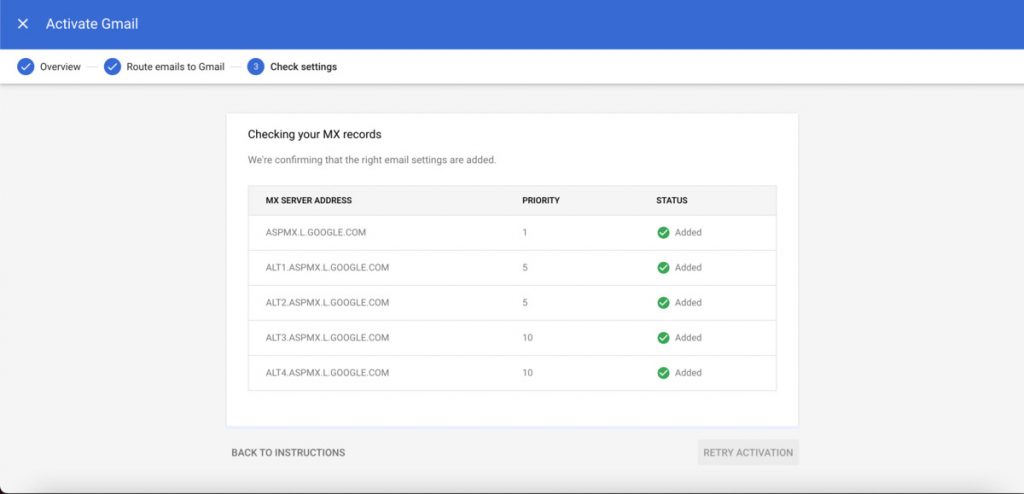This screenshot has height=494, width=1024.
Task: Click Added status text in ALT4 row
Action: [688, 373]
